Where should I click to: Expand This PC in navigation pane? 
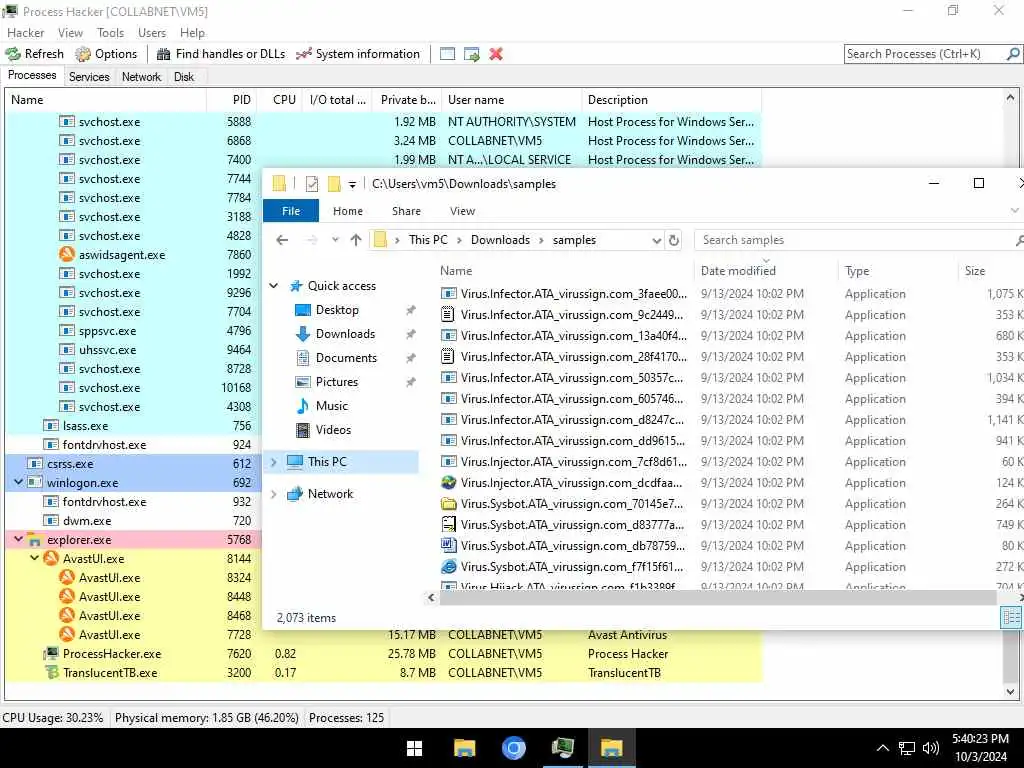click(274, 462)
